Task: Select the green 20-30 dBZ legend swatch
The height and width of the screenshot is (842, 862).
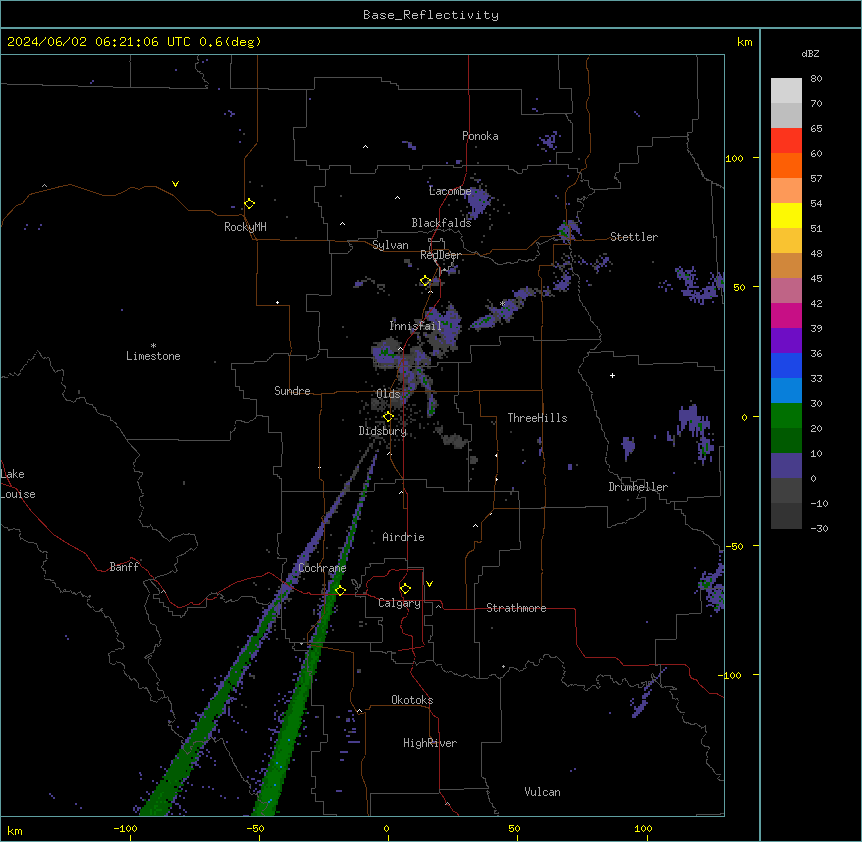Action: pyautogui.click(x=786, y=416)
